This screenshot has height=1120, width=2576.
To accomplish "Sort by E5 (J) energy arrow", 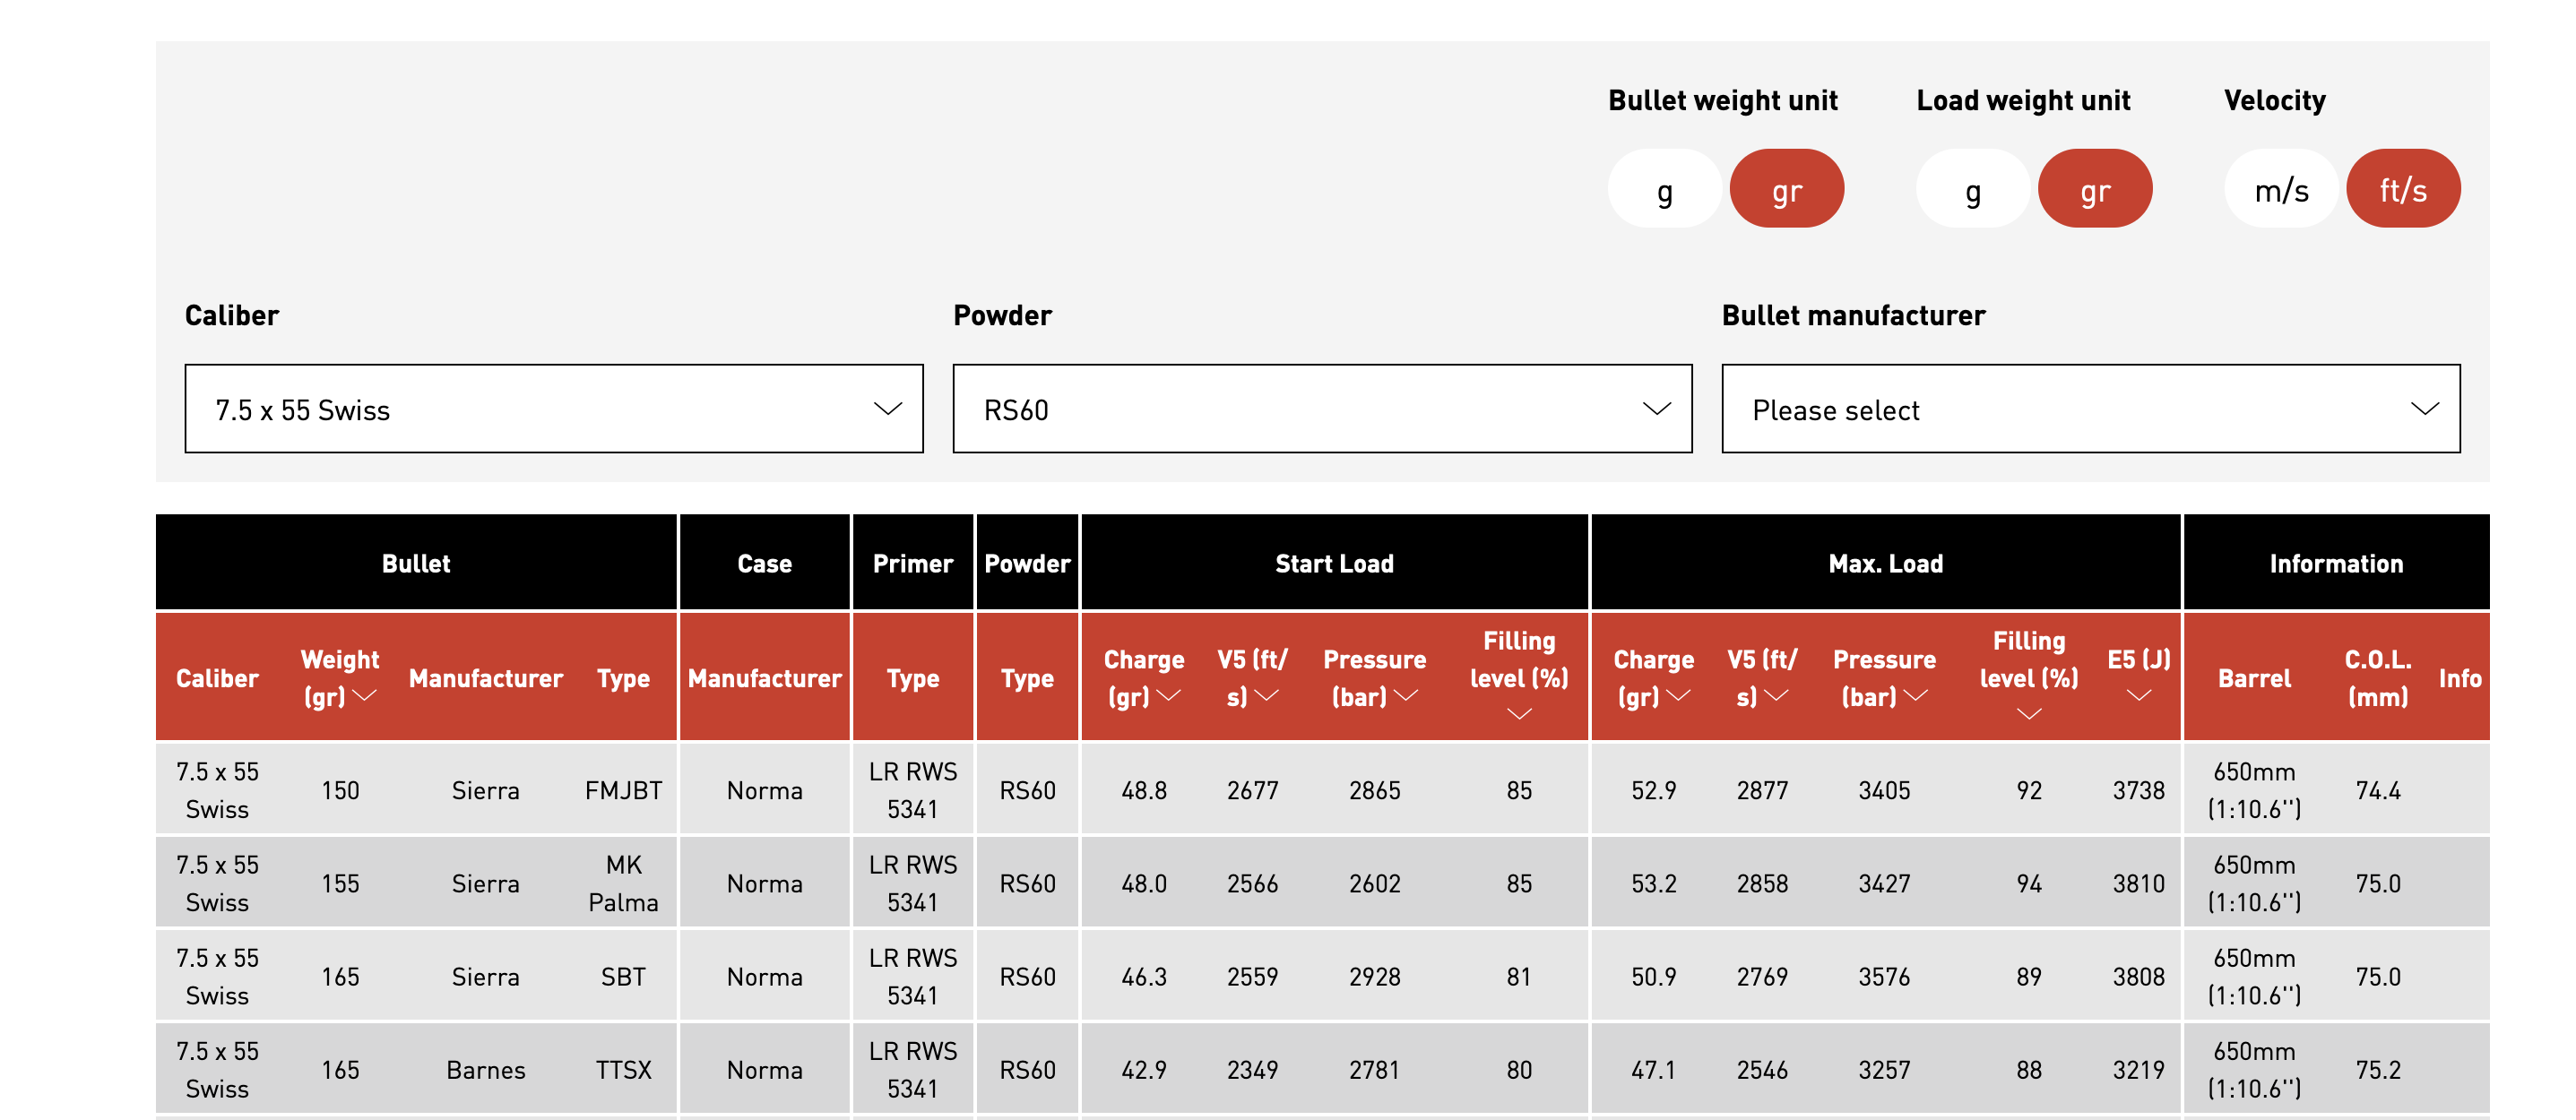I will 2138,696.
